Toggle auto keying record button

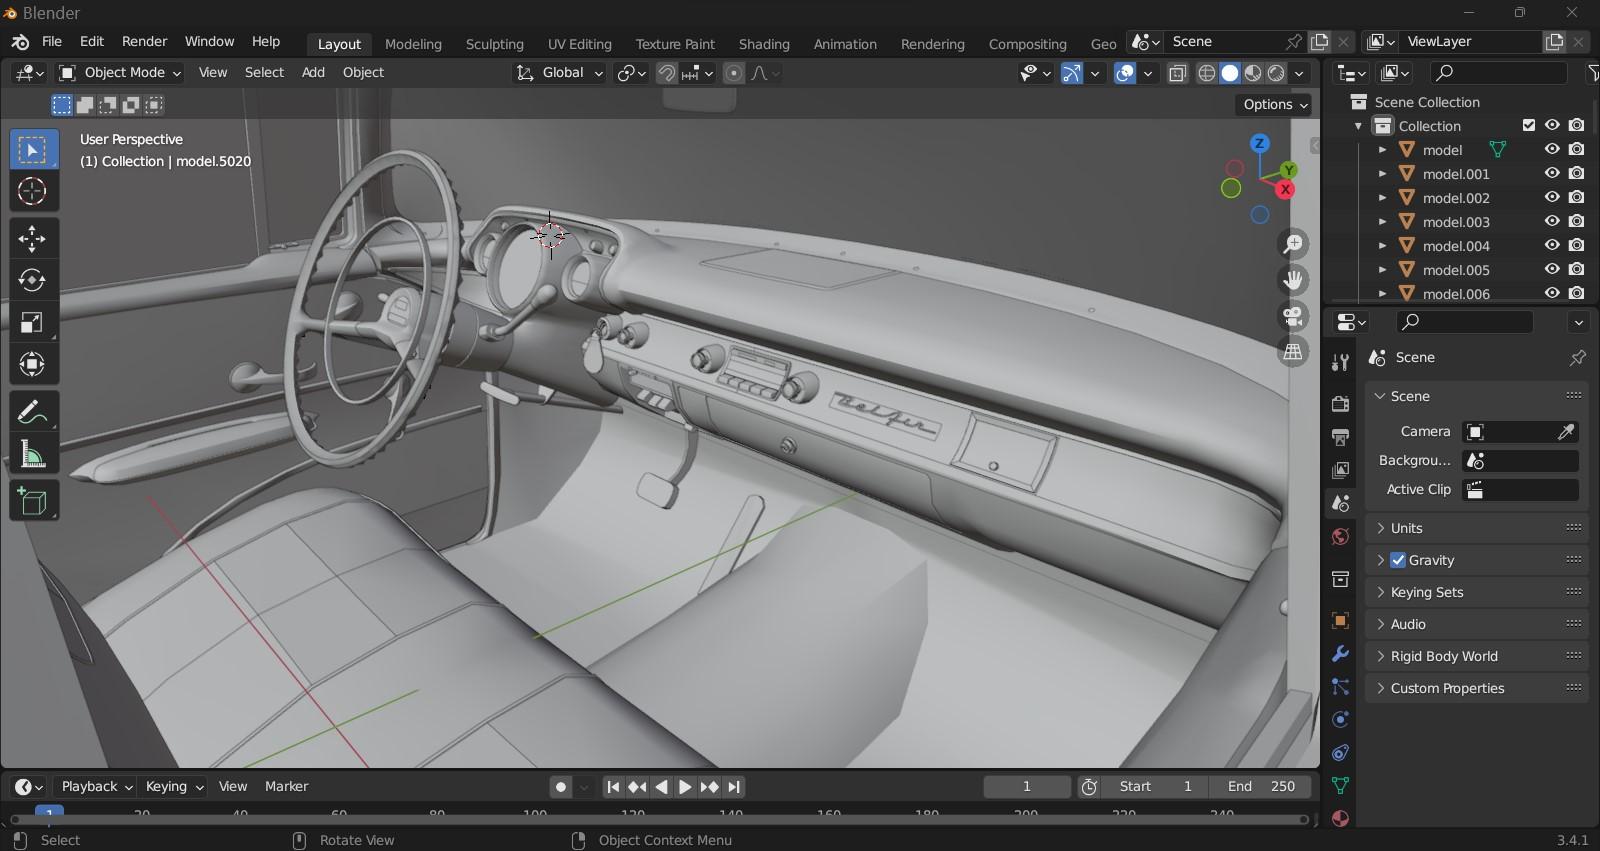561,787
